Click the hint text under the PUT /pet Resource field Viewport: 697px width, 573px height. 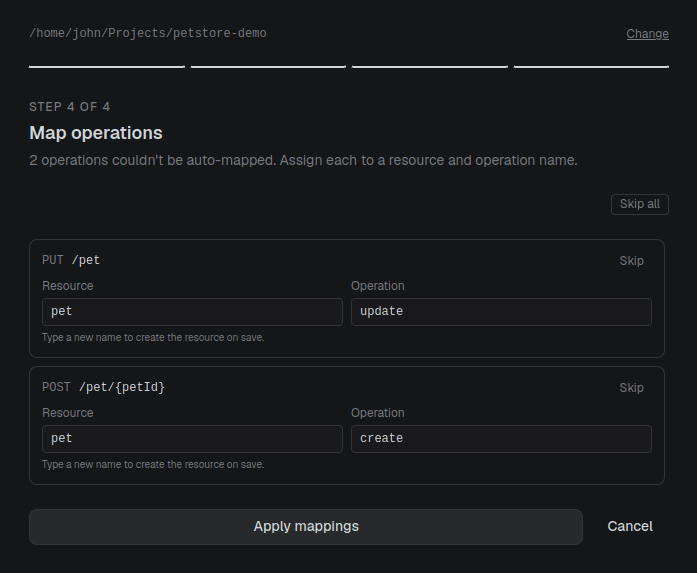point(153,338)
